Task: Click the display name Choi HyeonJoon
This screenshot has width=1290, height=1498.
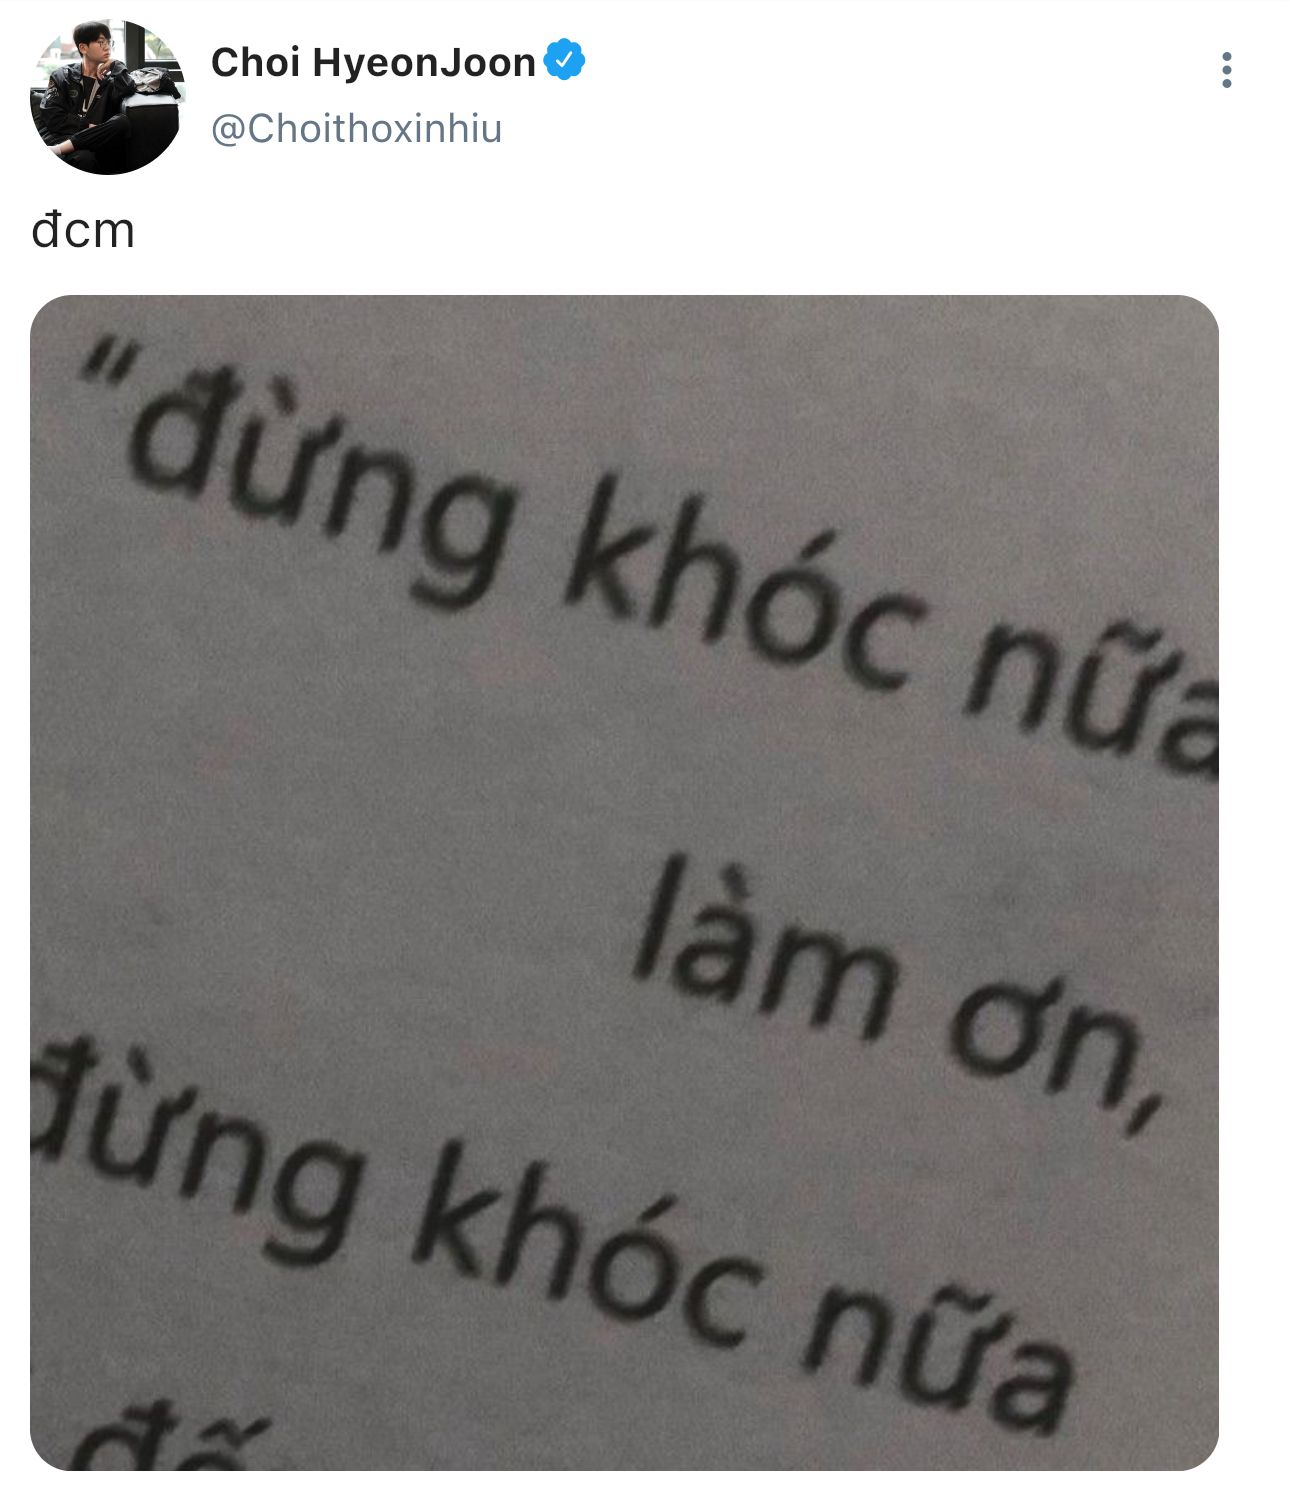Action: 373,62
